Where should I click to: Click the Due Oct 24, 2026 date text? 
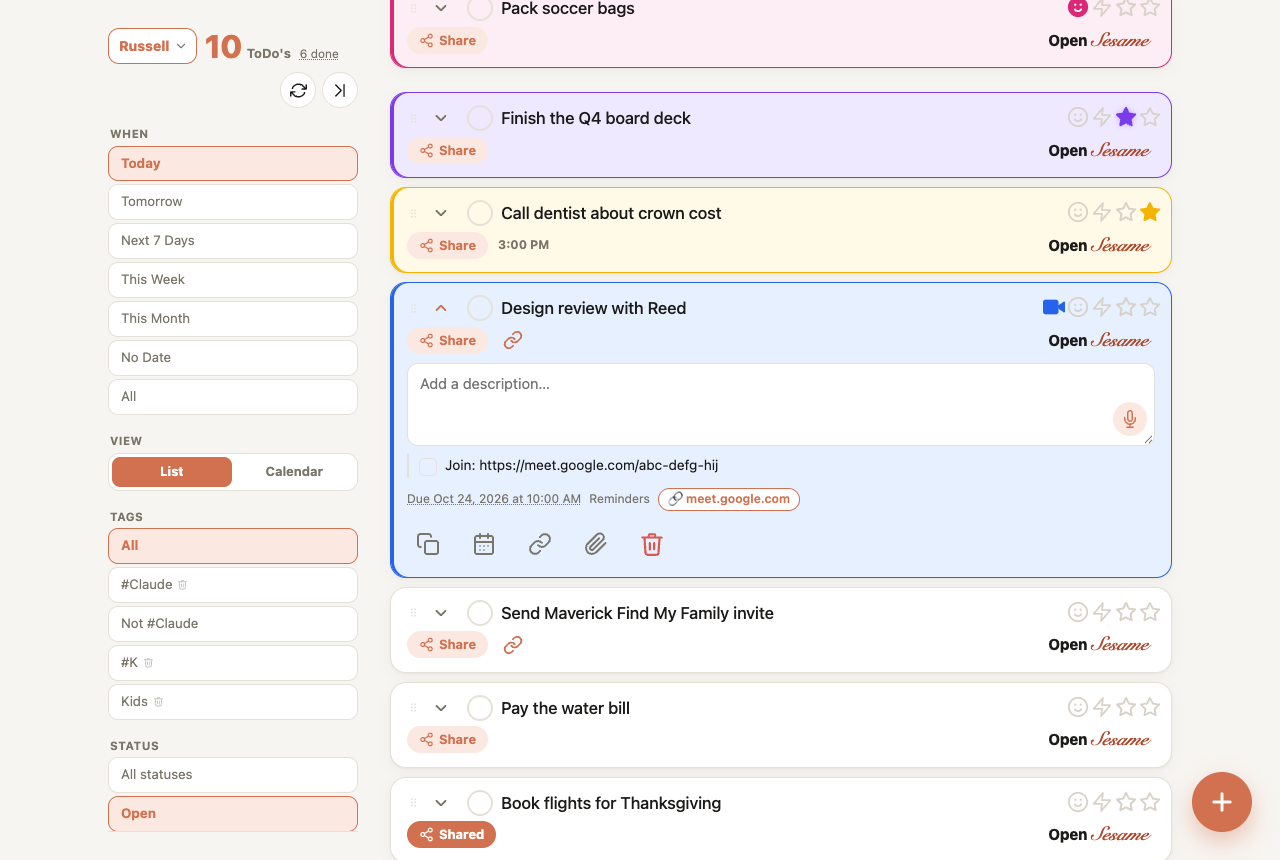pos(494,499)
